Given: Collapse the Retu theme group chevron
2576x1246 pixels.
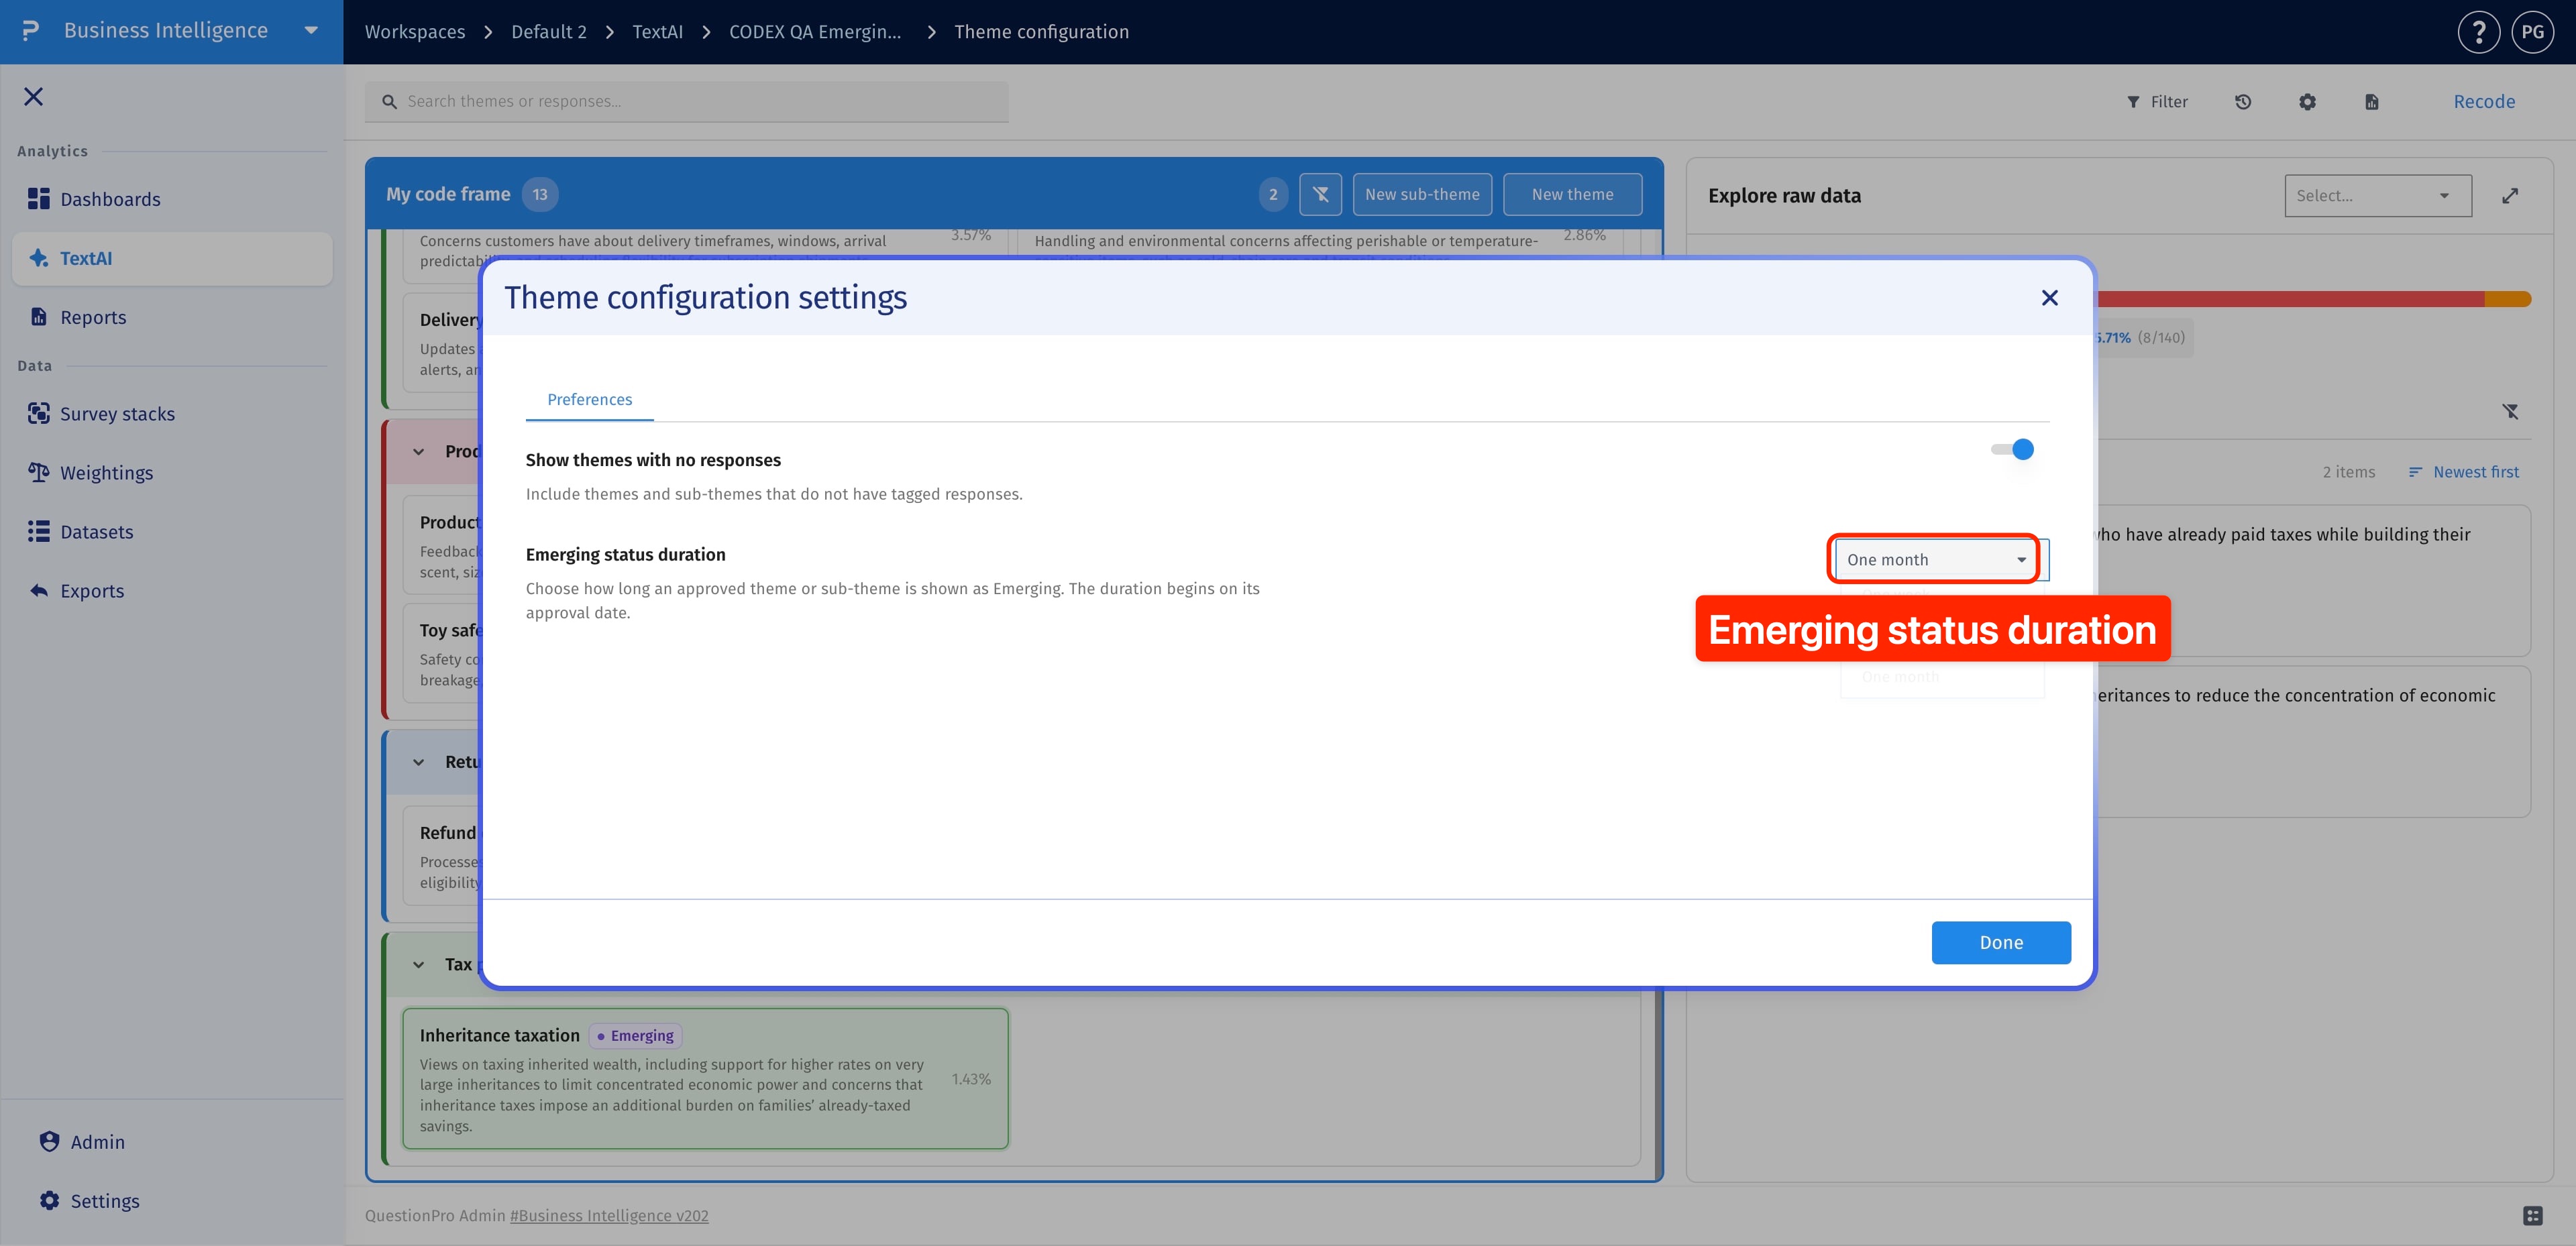Looking at the screenshot, I should 418,762.
